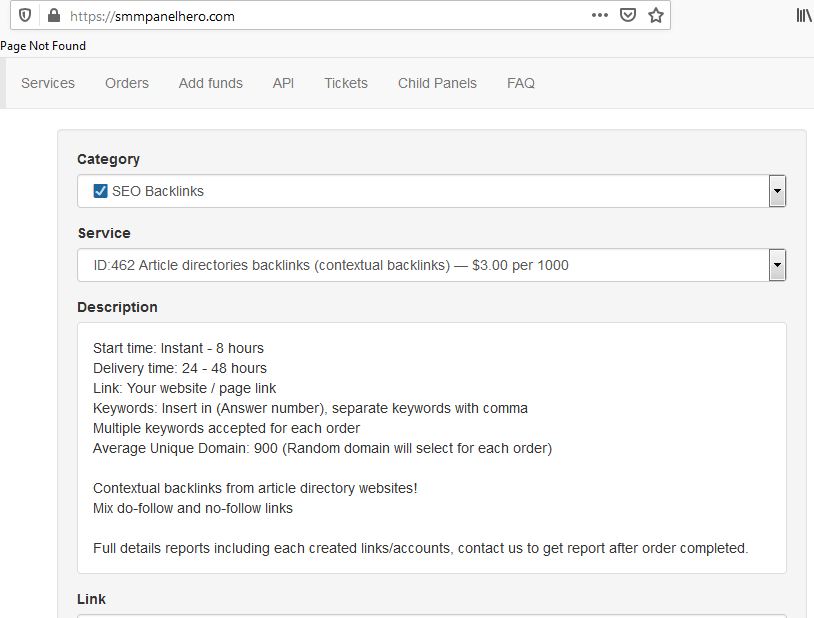Bookmark this page with the star icon
Image resolution: width=814 pixels, height=618 pixels.
(x=656, y=15)
